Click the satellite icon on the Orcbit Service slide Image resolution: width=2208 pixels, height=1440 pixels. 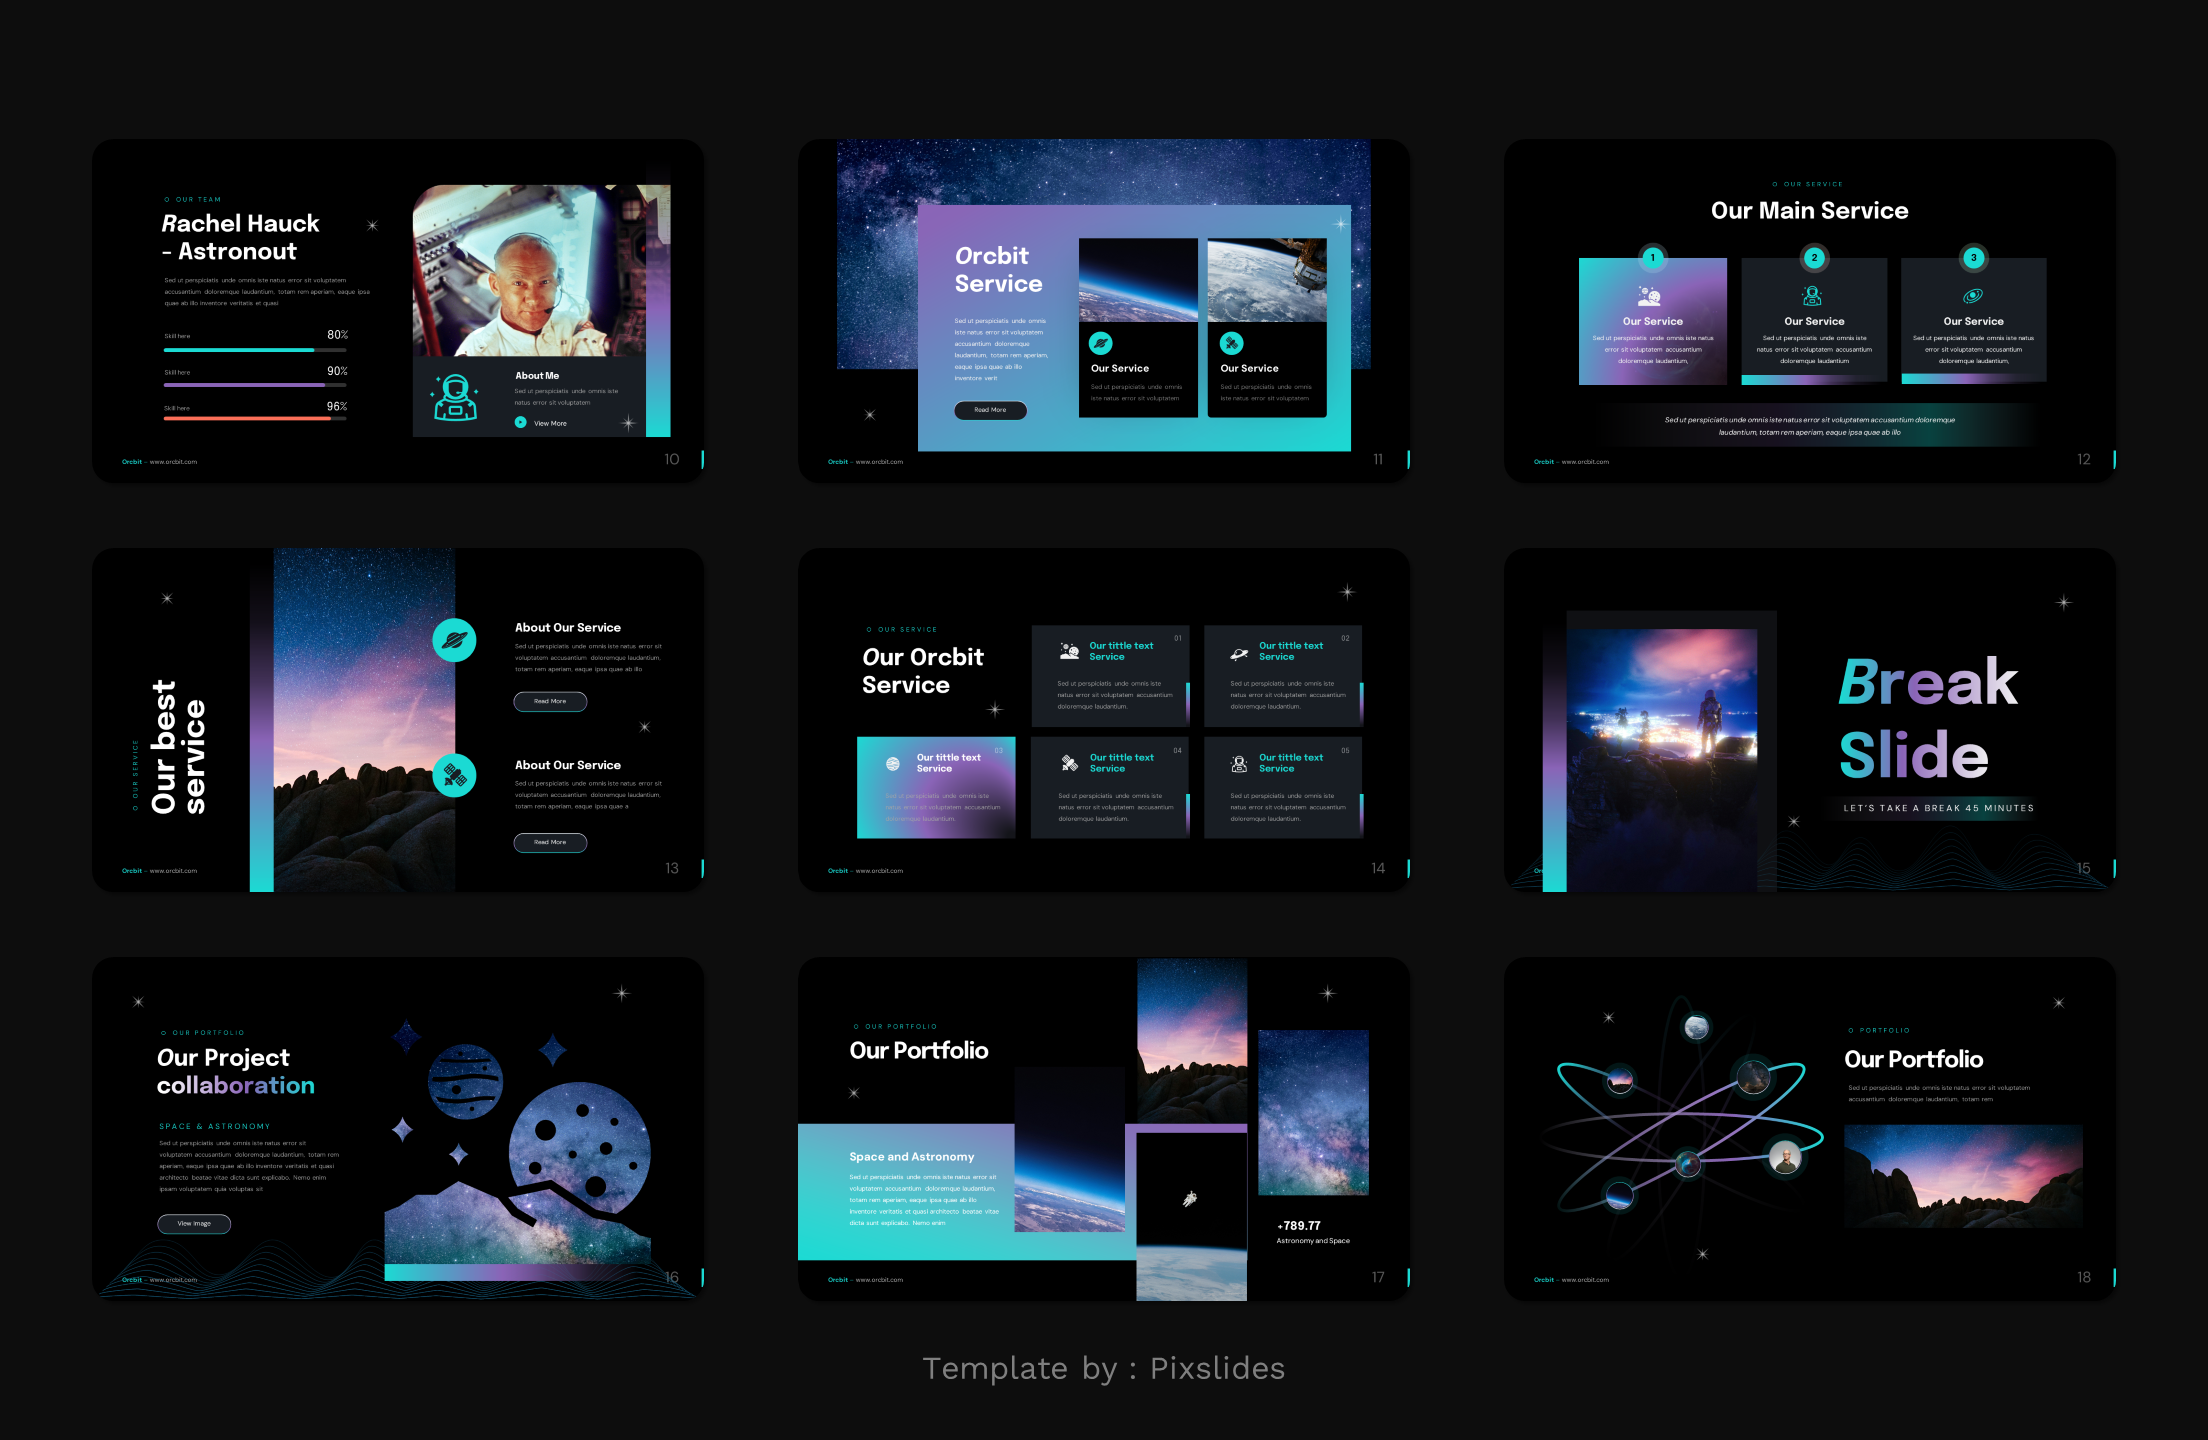pyautogui.click(x=1232, y=343)
